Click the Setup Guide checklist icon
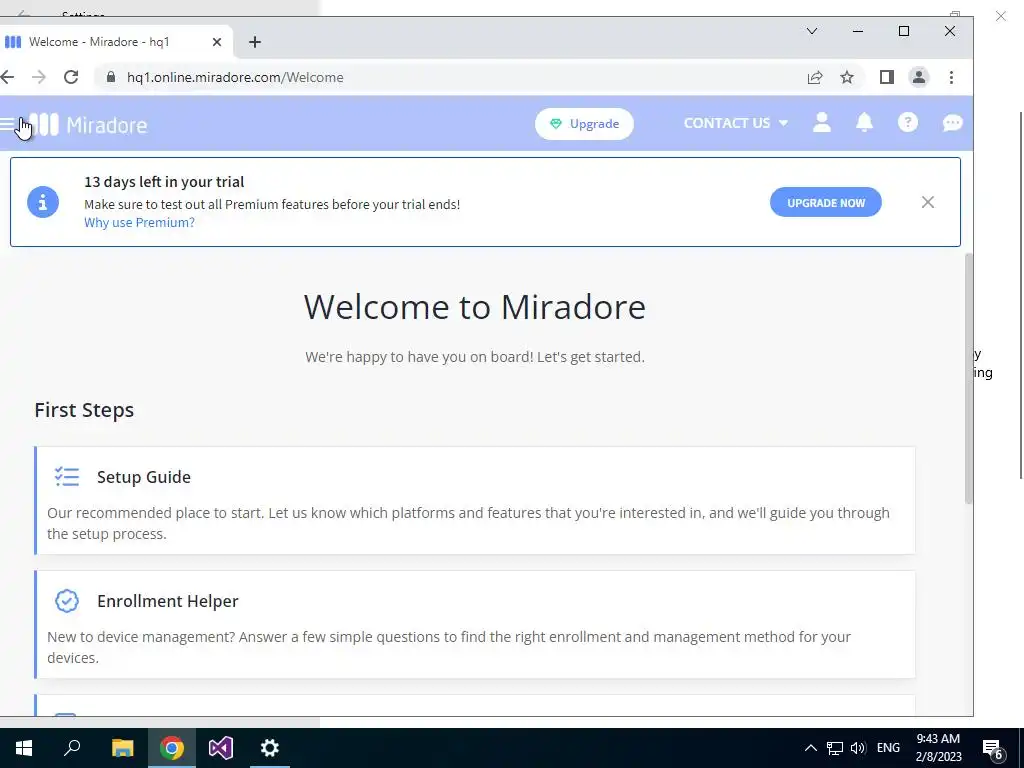Screen dimensions: 1024x768 pos(67,477)
